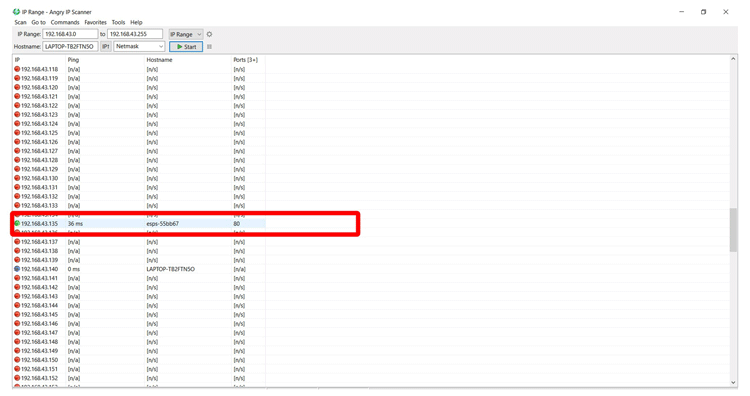Click the 36 ms ping value

pyautogui.click(x=75, y=223)
